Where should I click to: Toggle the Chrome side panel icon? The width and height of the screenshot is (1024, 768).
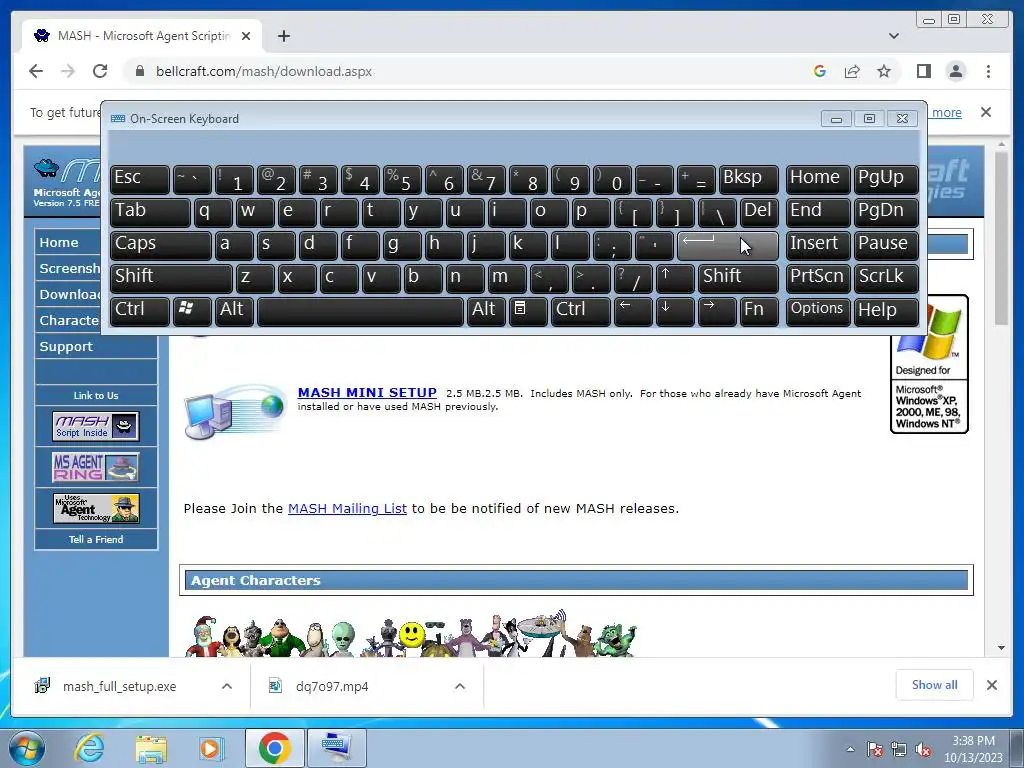[x=923, y=71]
